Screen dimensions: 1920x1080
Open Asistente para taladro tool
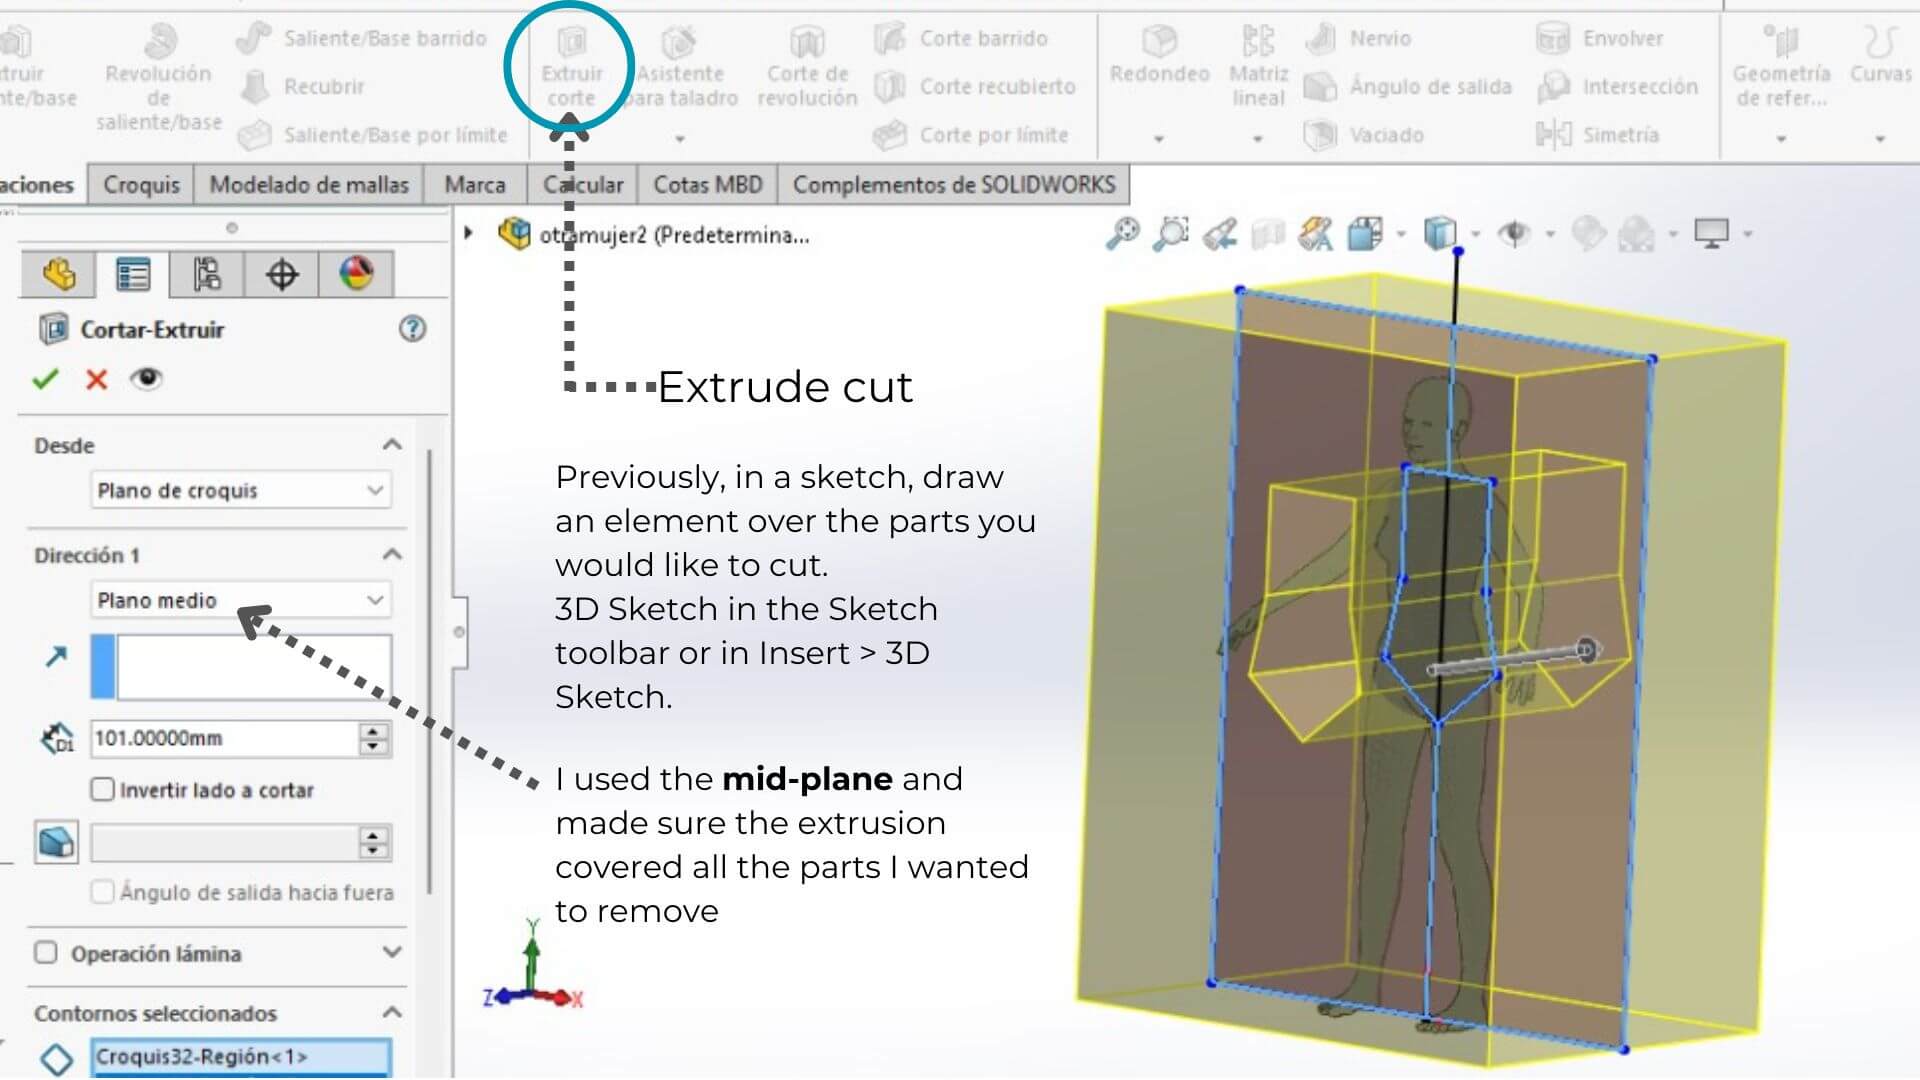click(681, 66)
